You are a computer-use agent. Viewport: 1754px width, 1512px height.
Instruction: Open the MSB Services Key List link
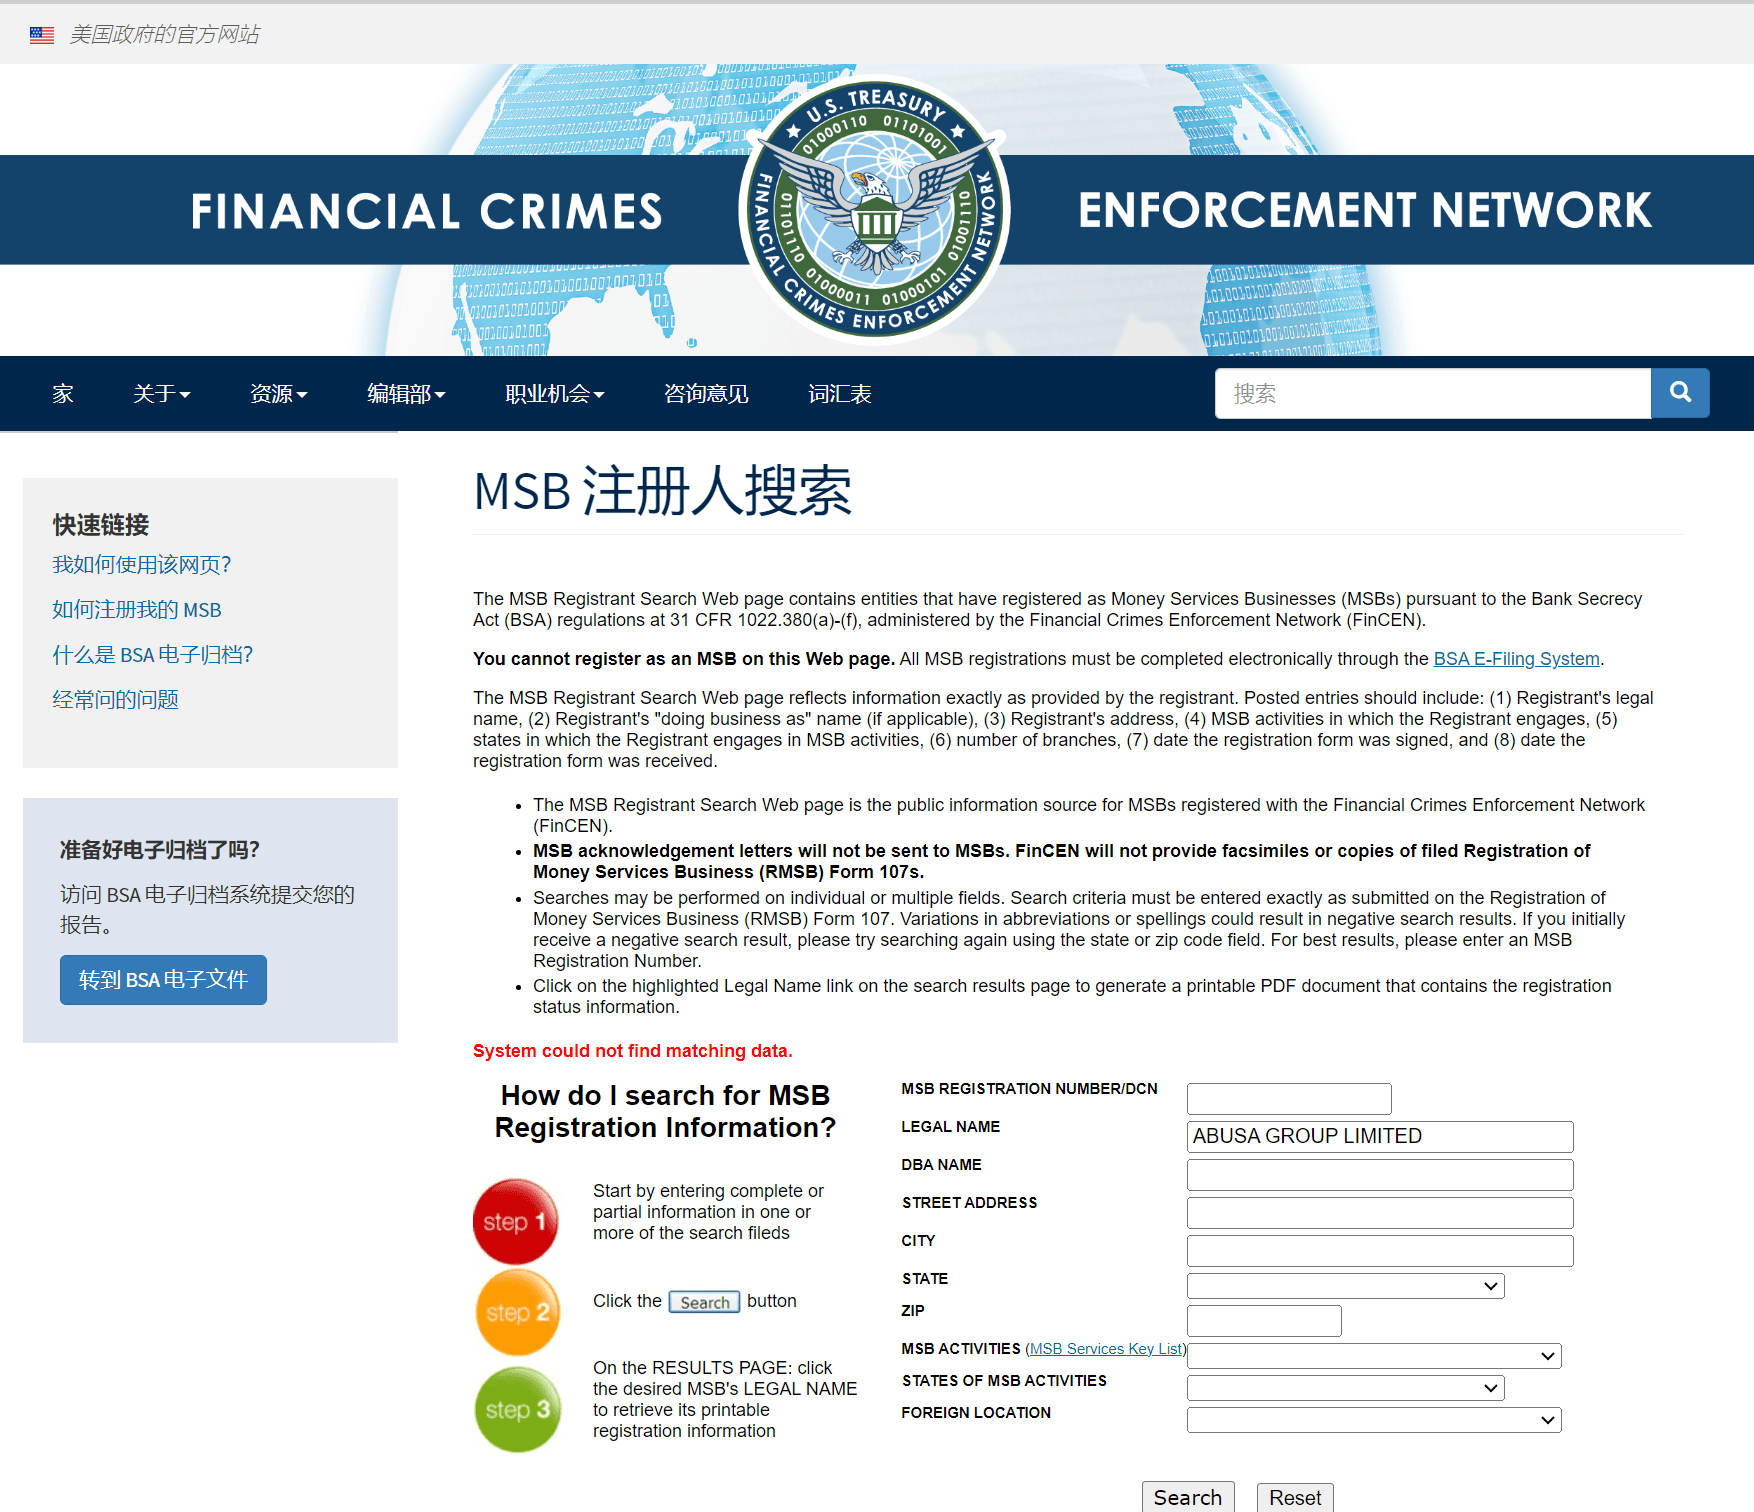pyautogui.click(x=1106, y=1349)
